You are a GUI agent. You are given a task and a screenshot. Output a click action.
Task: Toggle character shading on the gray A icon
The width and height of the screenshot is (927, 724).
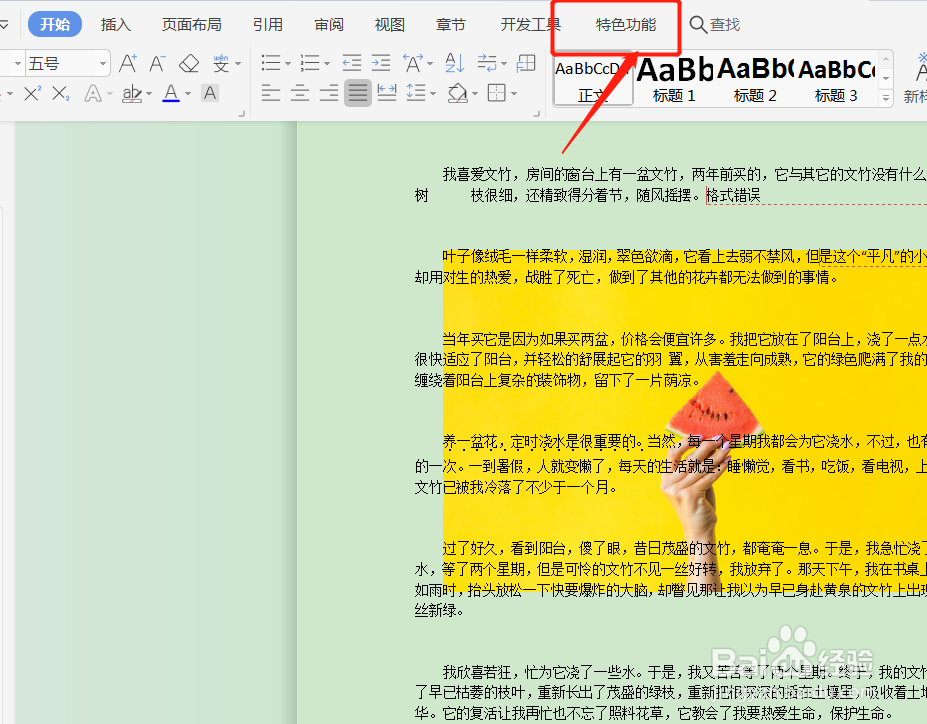[210, 93]
